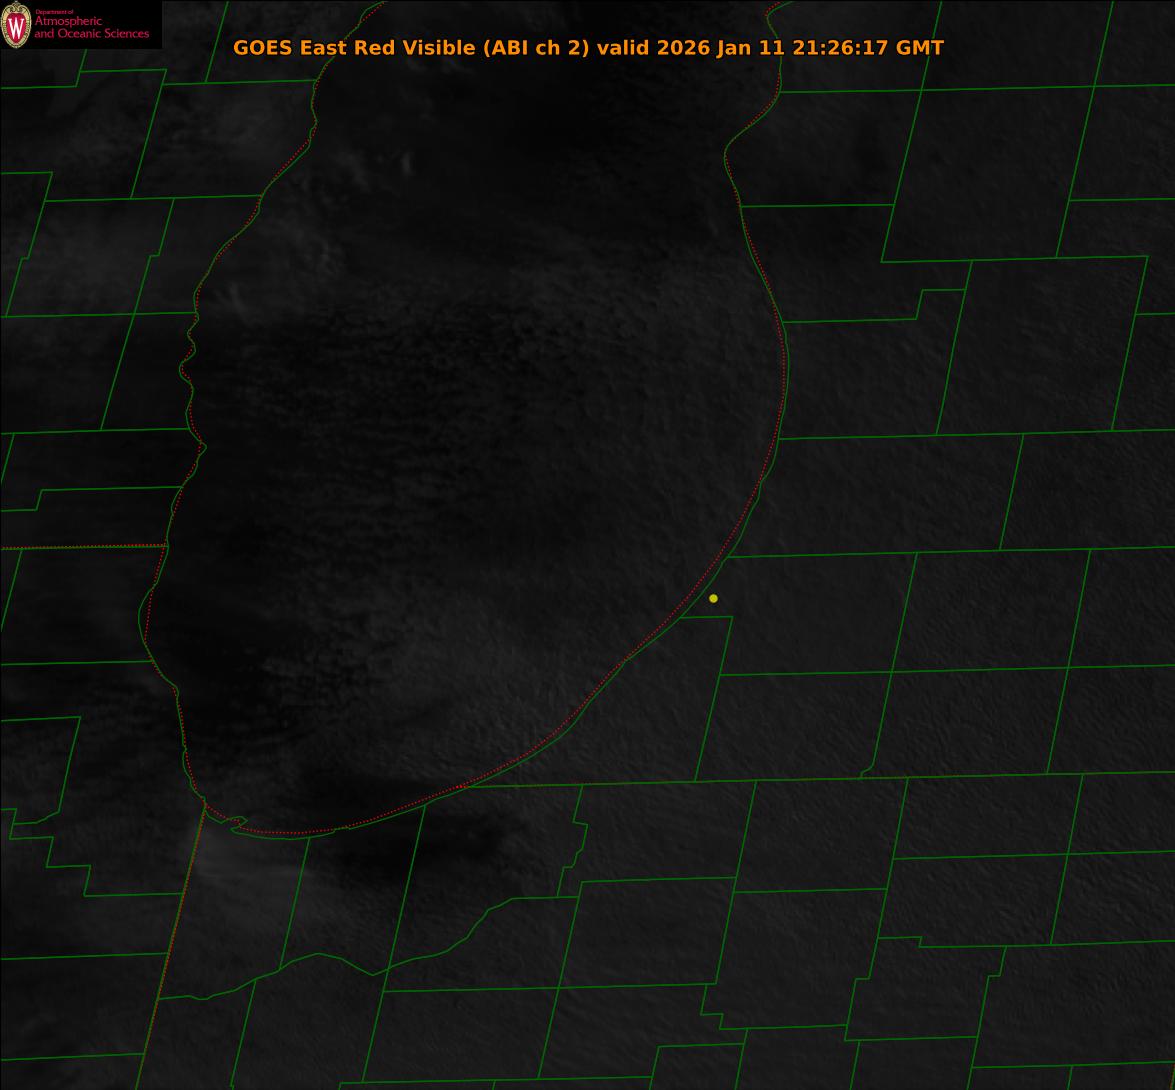The image size is (1175, 1090).
Task: Click the yellow dot marker near shore
Action: click(x=713, y=598)
